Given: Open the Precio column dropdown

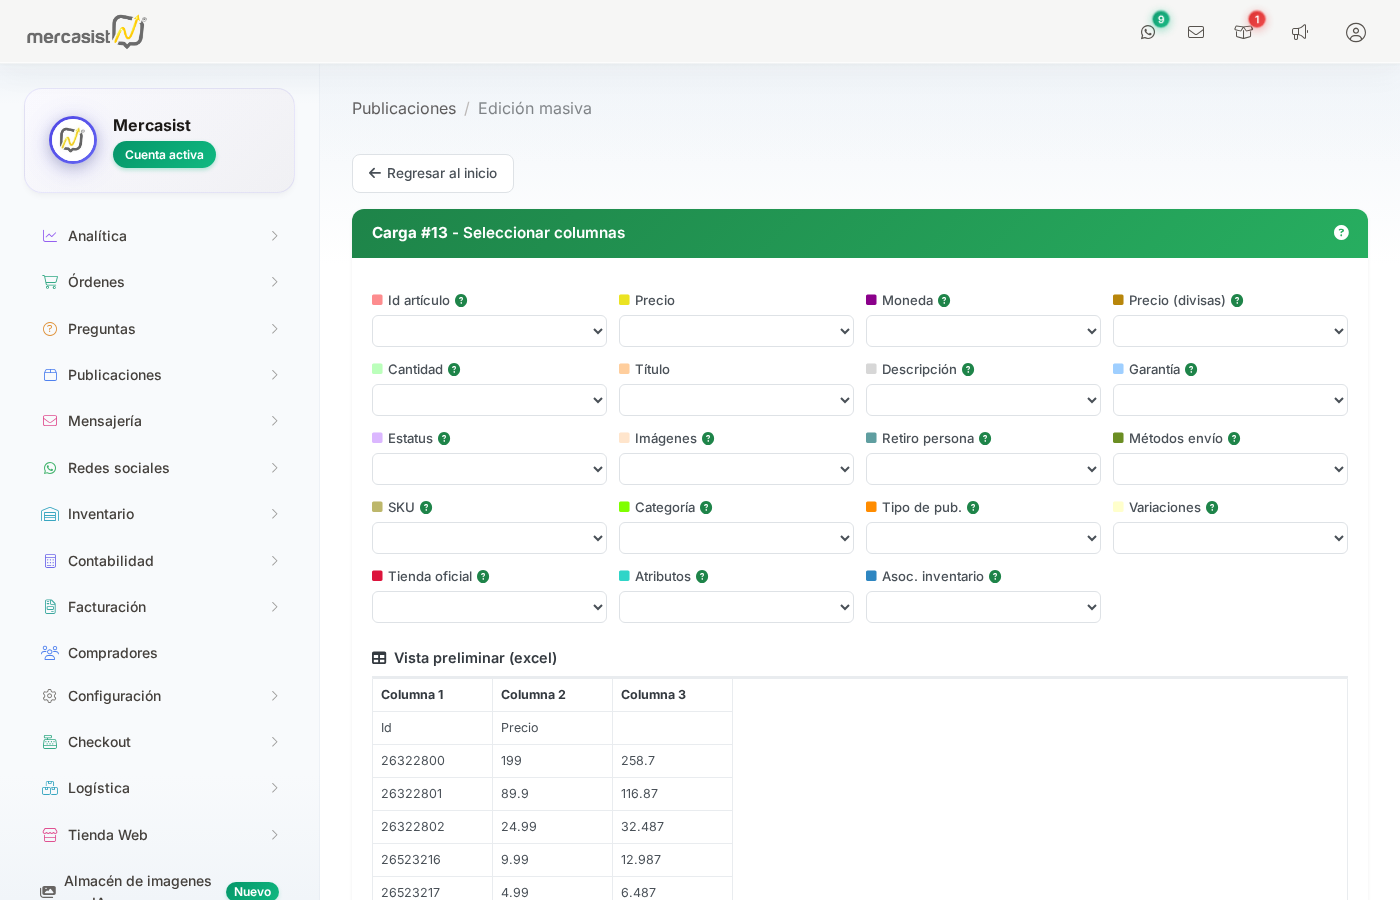Looking at the screenshot, I should pyautogui.click(x=736, y=331).
